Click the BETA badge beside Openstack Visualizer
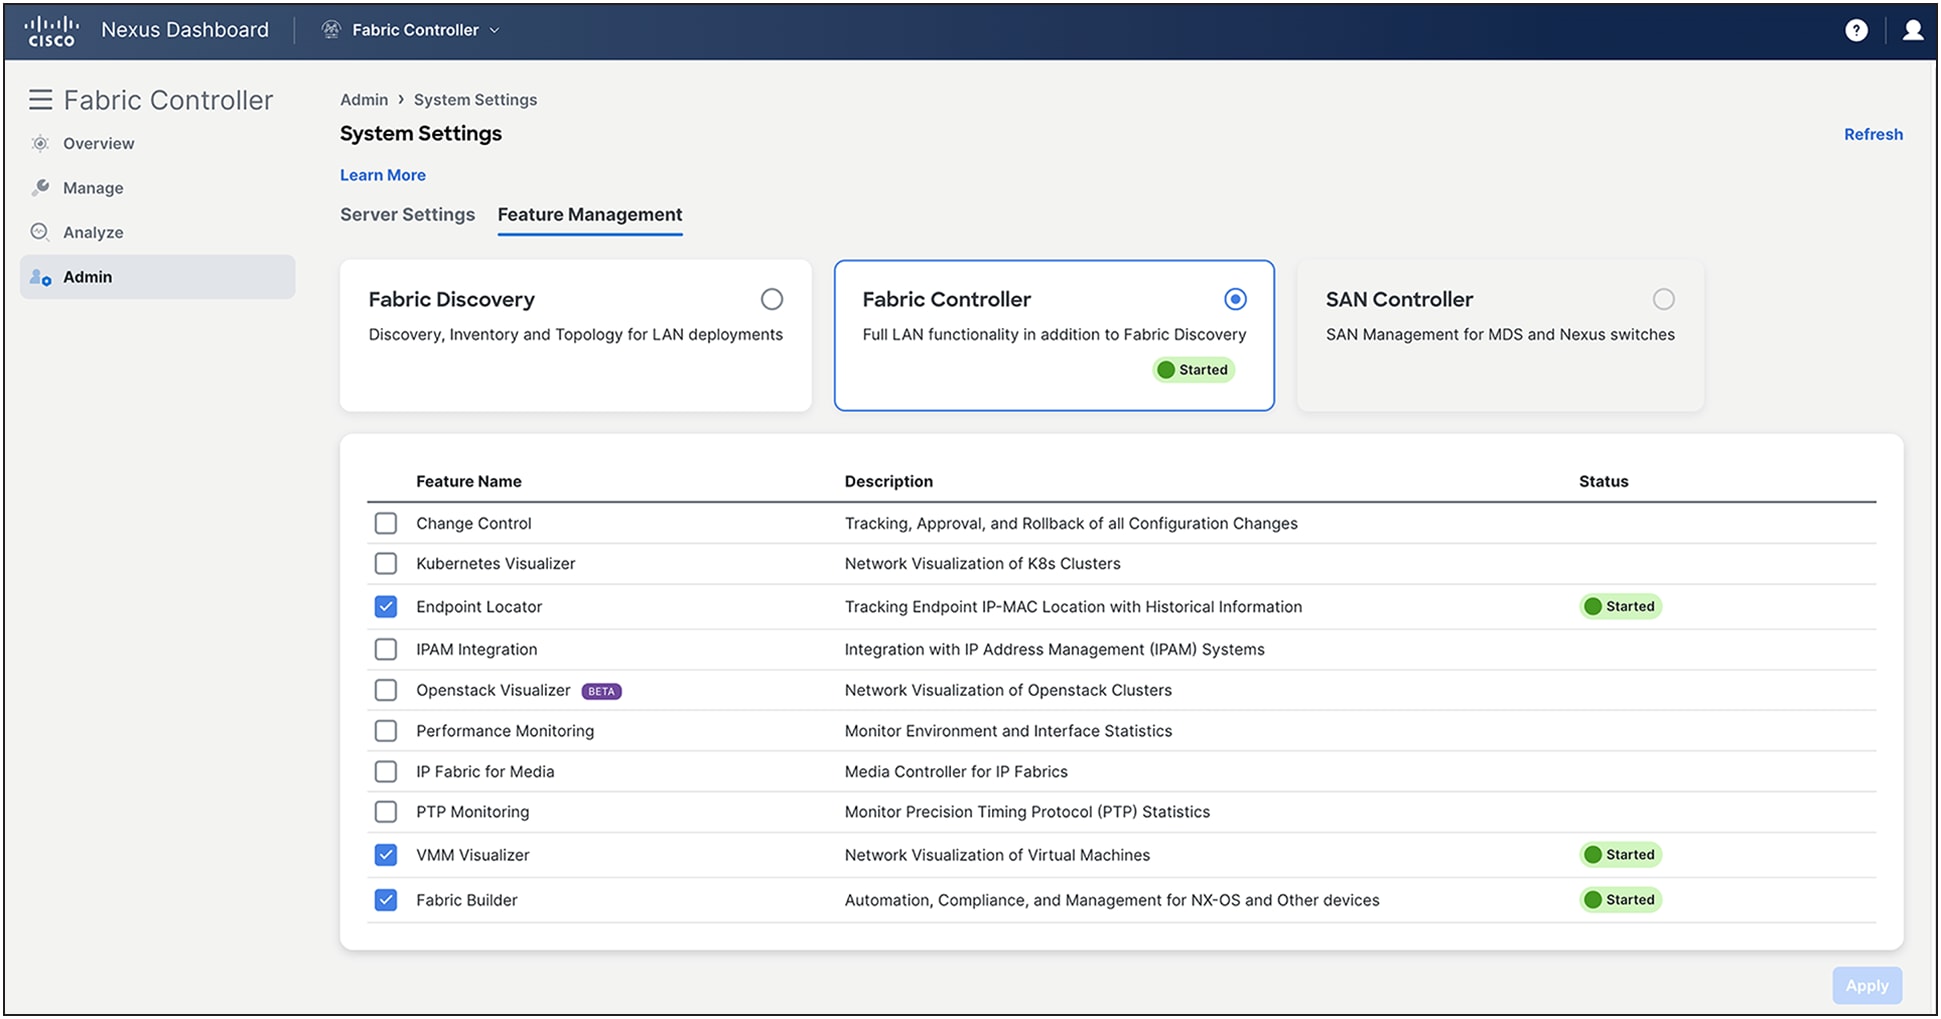 pyautogui.click(x=601, y=691)
